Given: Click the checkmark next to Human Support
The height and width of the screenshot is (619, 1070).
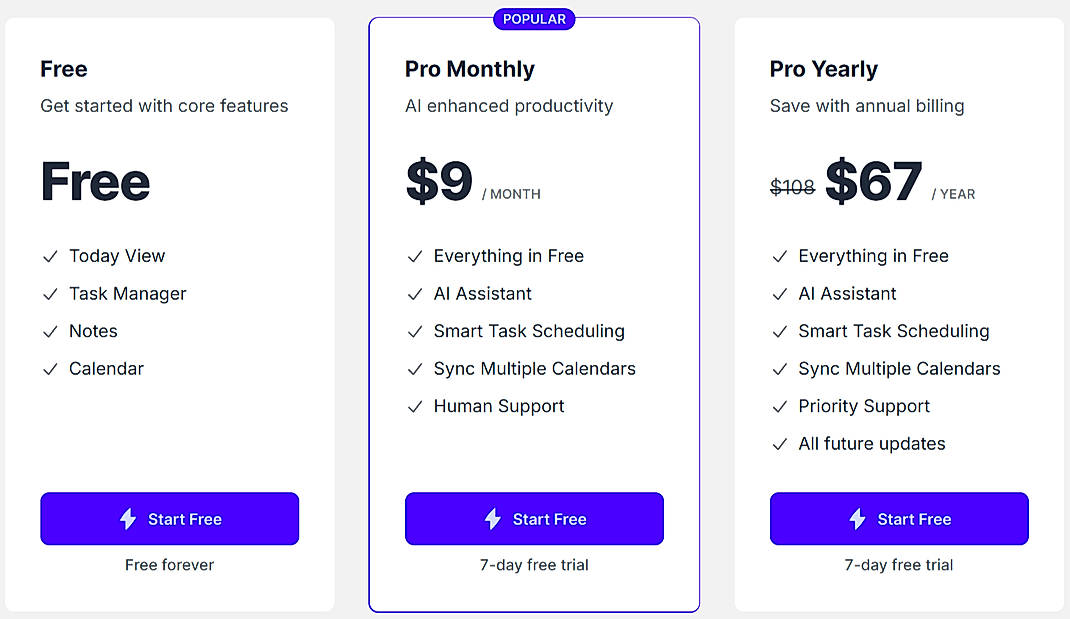Looking at the screenshot, I should [x=415, y=406].
